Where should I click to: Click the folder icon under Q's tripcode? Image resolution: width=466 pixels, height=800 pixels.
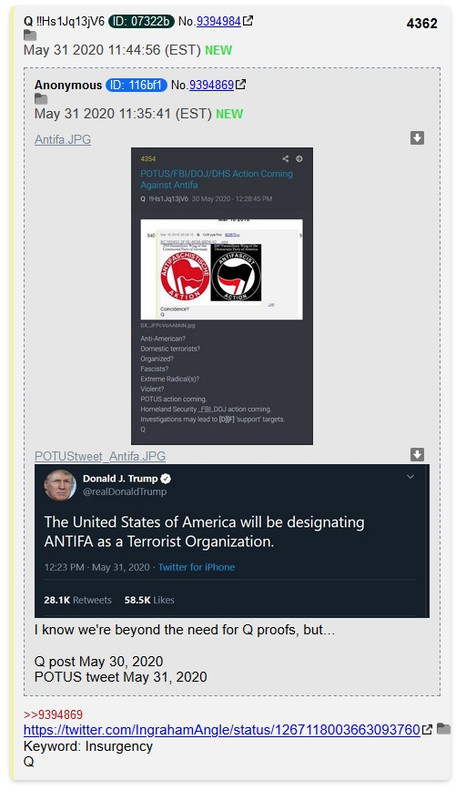[30, 36]
